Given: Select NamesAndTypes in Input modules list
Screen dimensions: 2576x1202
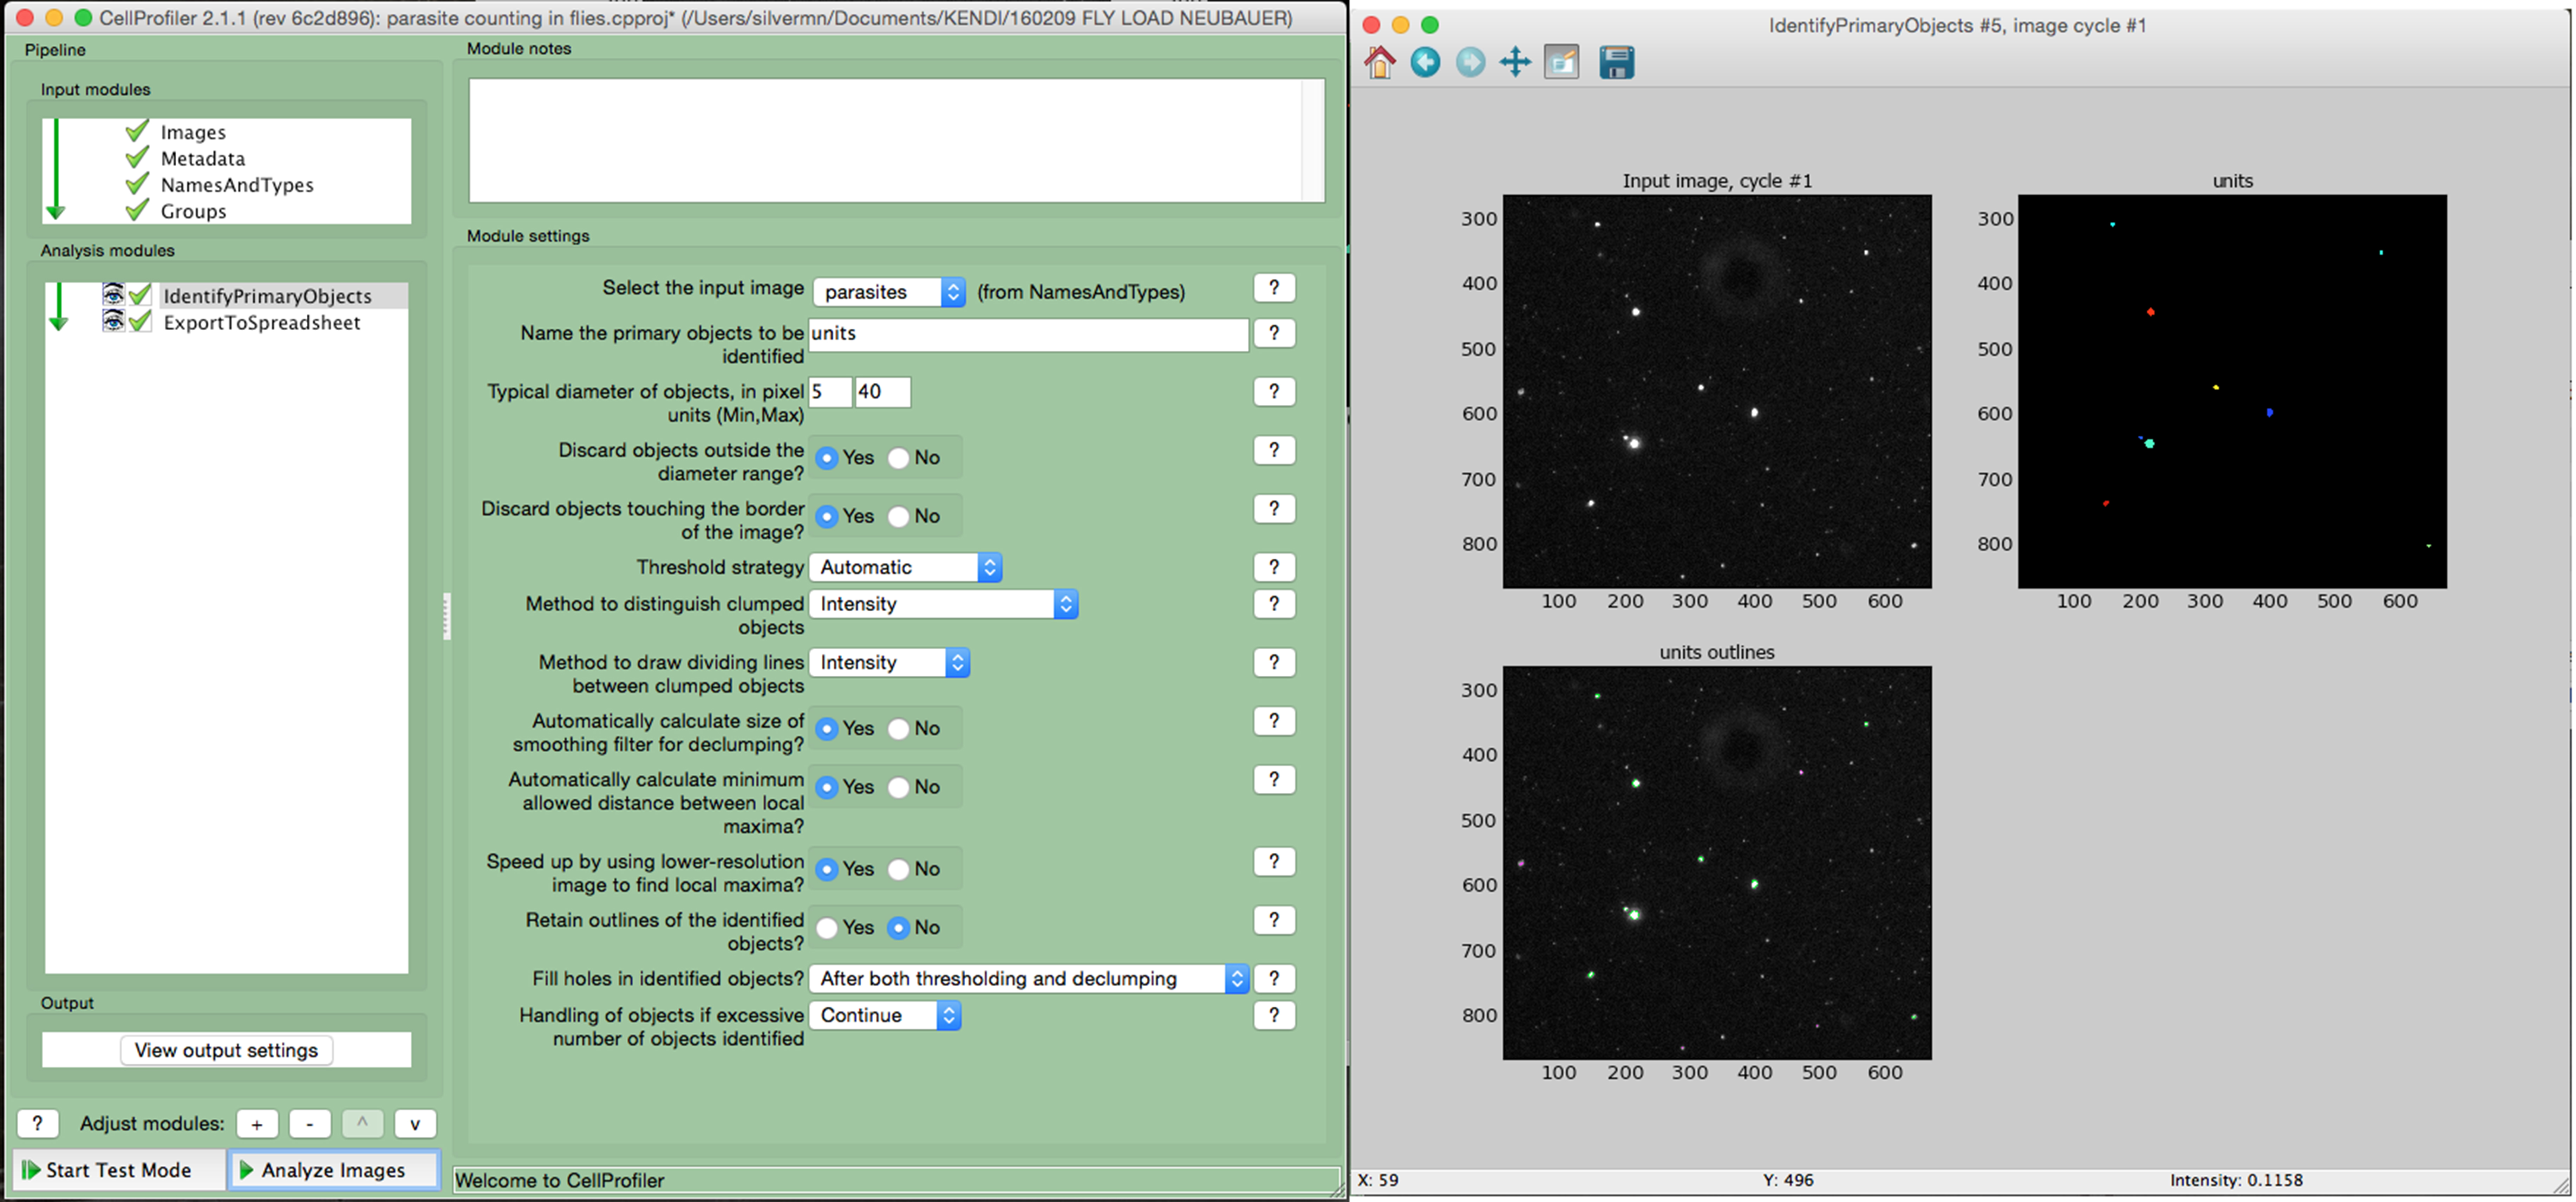Looking at the screenshot, I should [237, 185].
